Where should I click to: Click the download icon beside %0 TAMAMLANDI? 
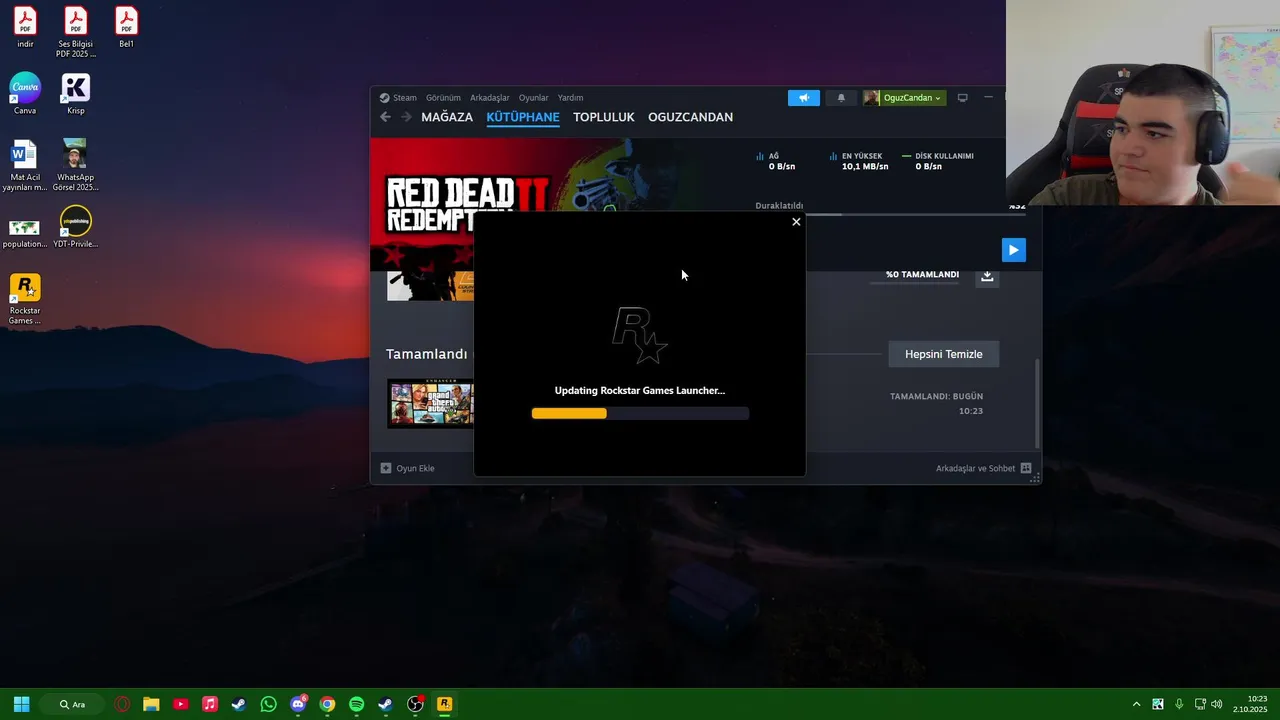[x=987, y=276]
